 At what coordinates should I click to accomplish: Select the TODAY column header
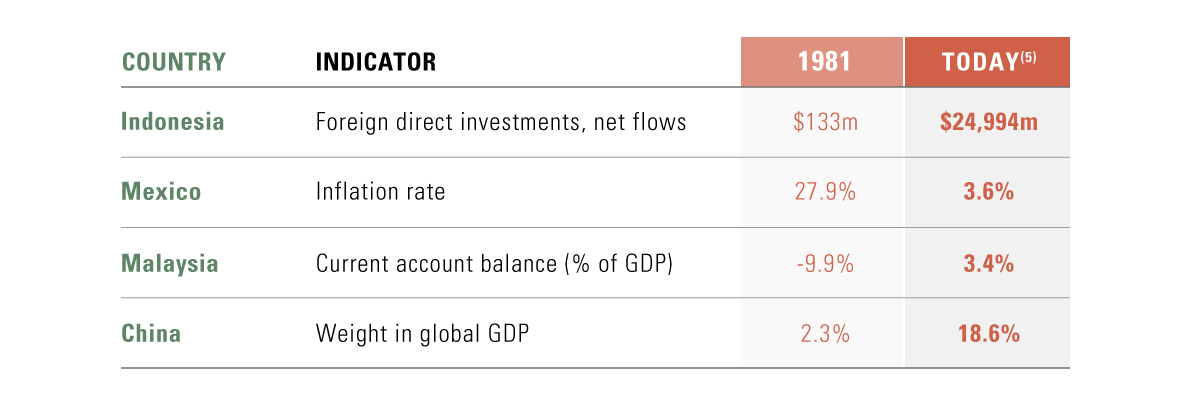987,62
